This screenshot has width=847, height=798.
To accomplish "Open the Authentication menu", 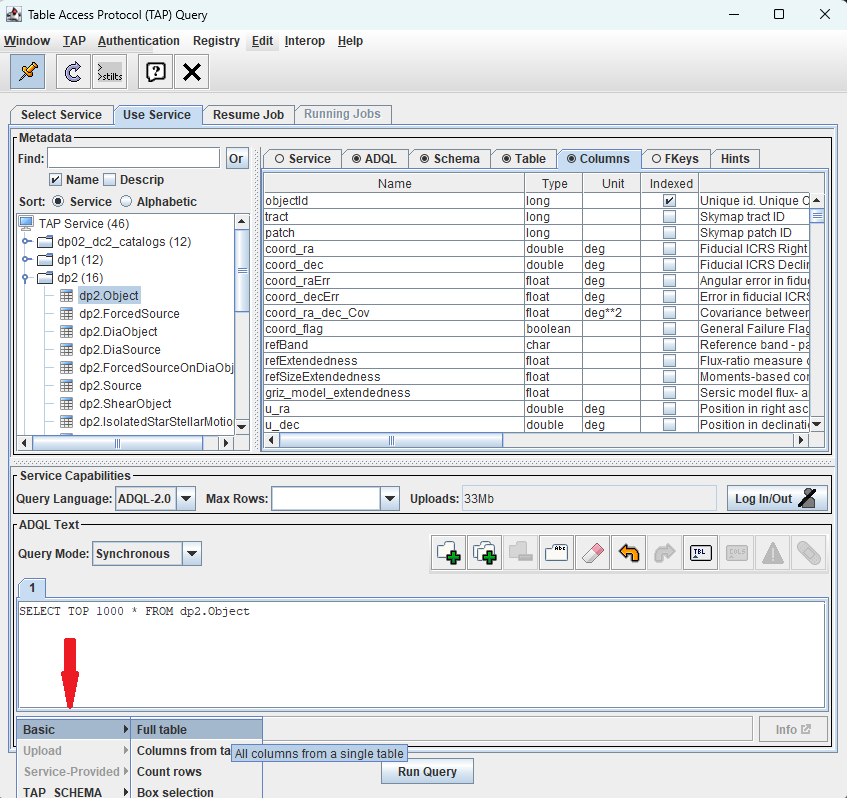I will pyautogui.click(x=138, y=41).
